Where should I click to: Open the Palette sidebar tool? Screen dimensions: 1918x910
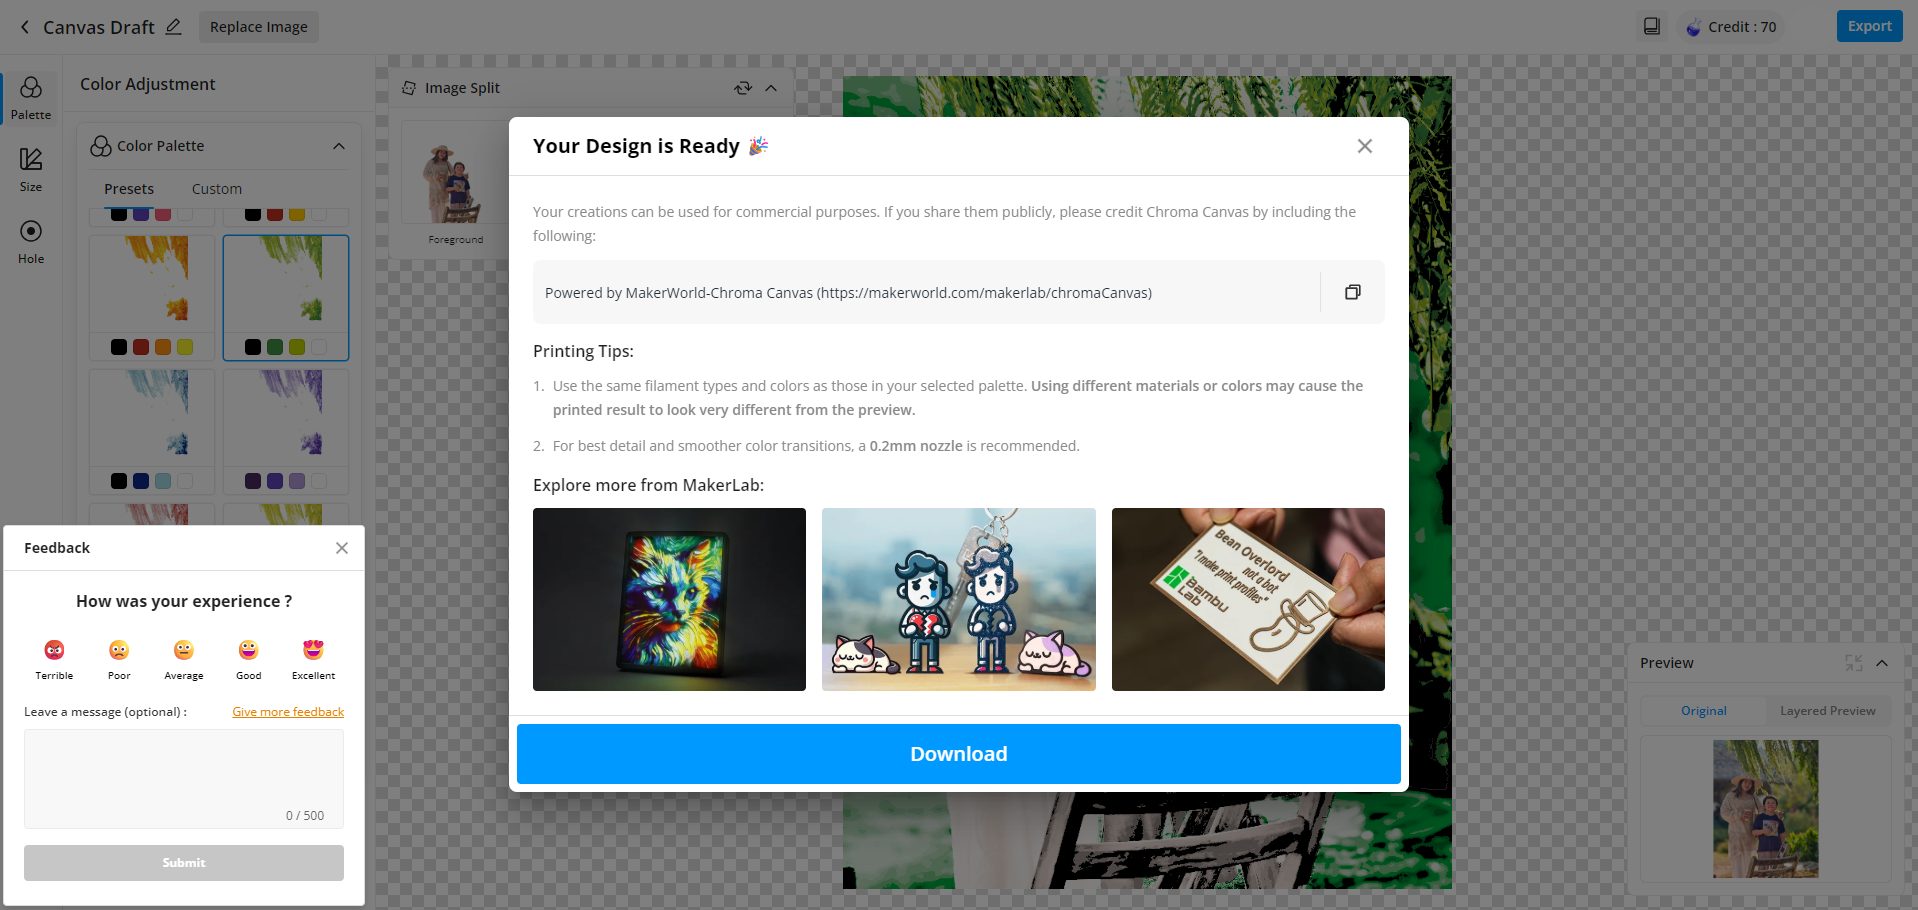coord(31,98)
